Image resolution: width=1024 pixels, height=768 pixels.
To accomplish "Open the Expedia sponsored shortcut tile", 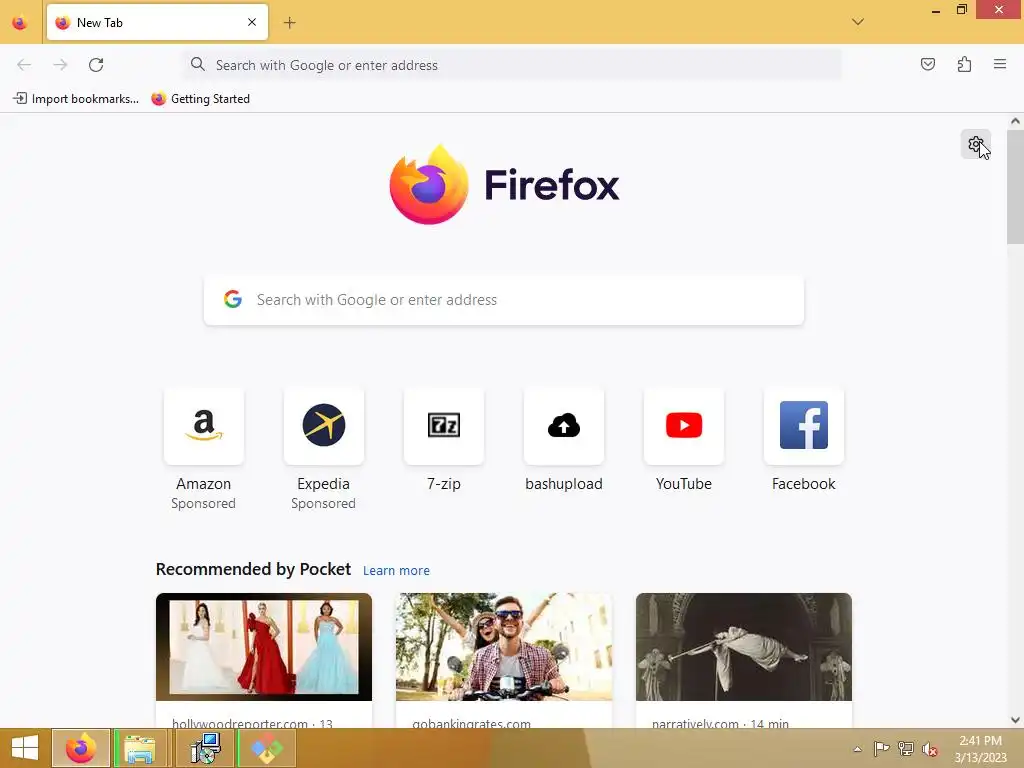I will [x=323, y=426].
